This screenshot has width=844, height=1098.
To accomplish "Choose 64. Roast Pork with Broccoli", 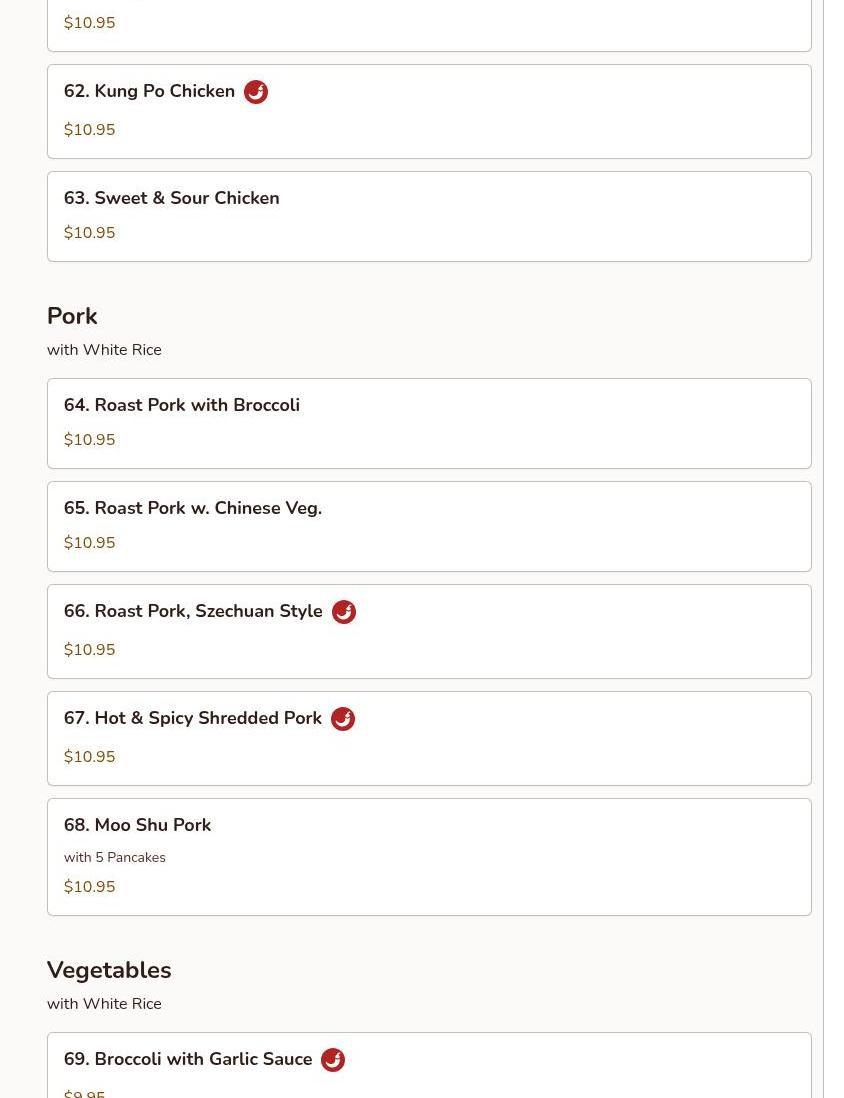I will [182, 405].
